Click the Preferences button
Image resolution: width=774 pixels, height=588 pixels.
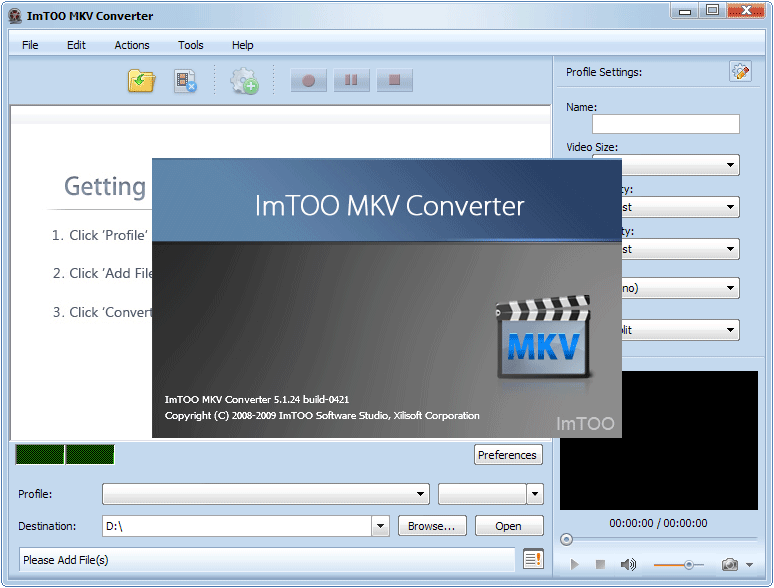point(507,455)
